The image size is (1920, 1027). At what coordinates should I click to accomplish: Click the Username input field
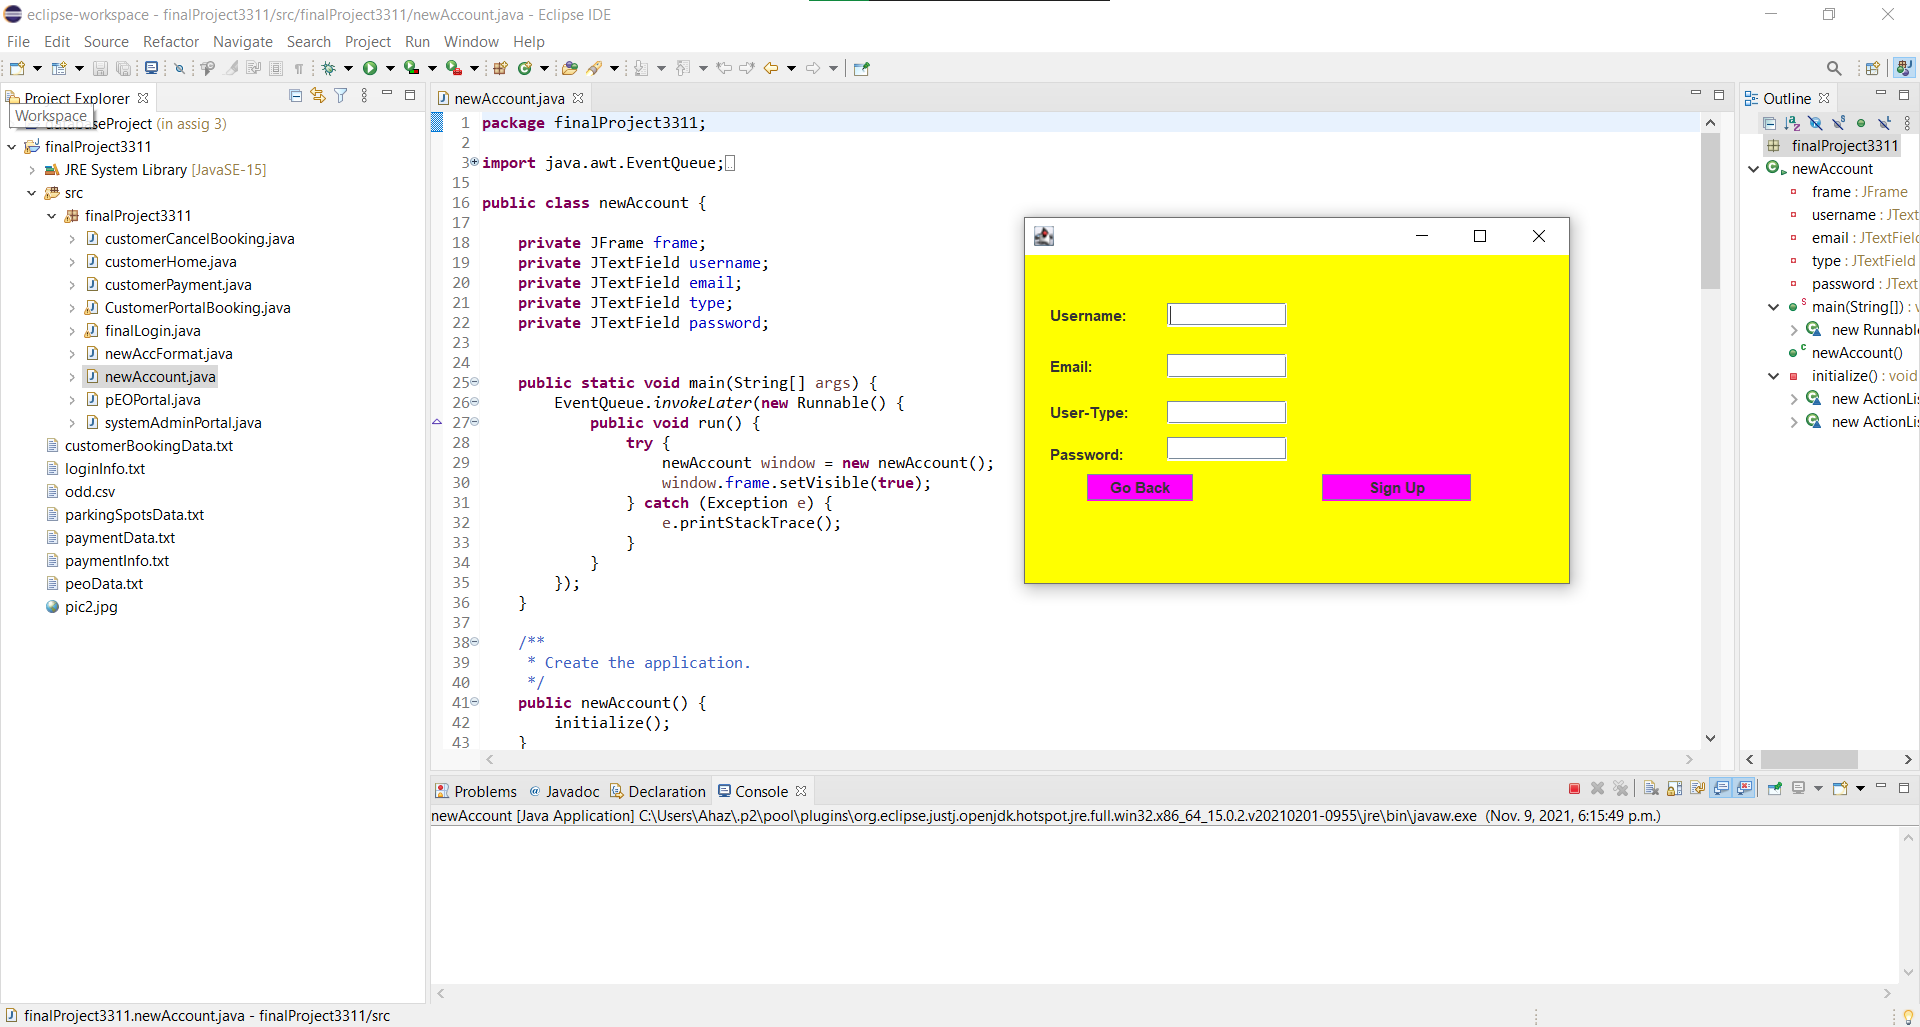1226,314
